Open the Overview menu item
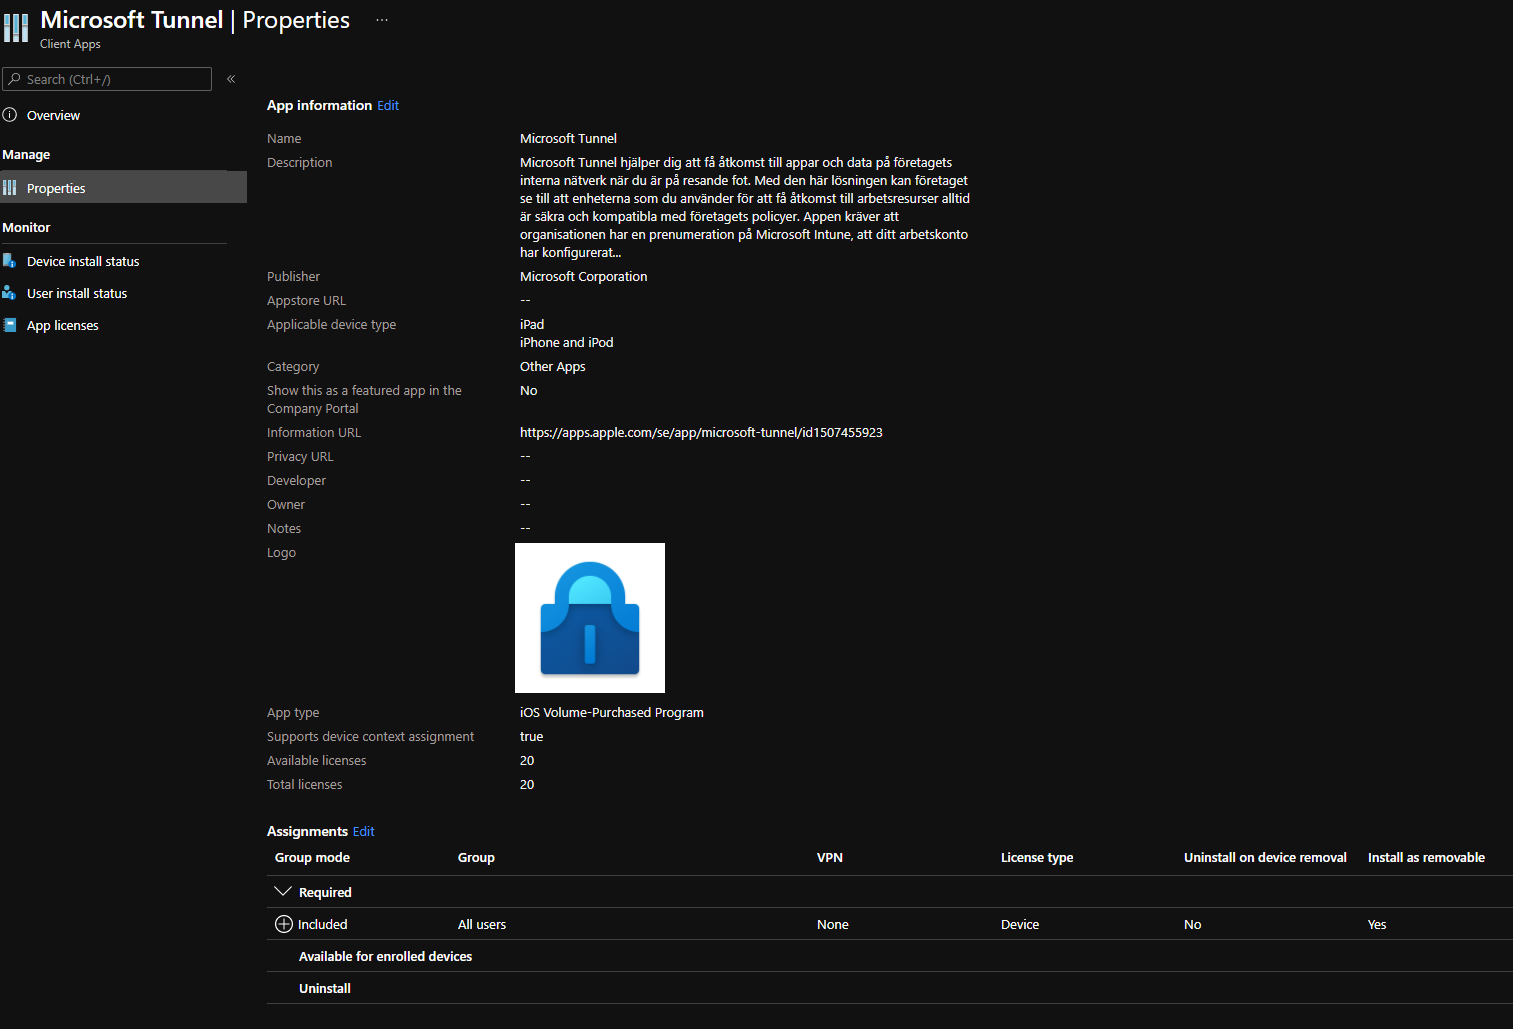1513x1029 pixels. click(53, 115)
